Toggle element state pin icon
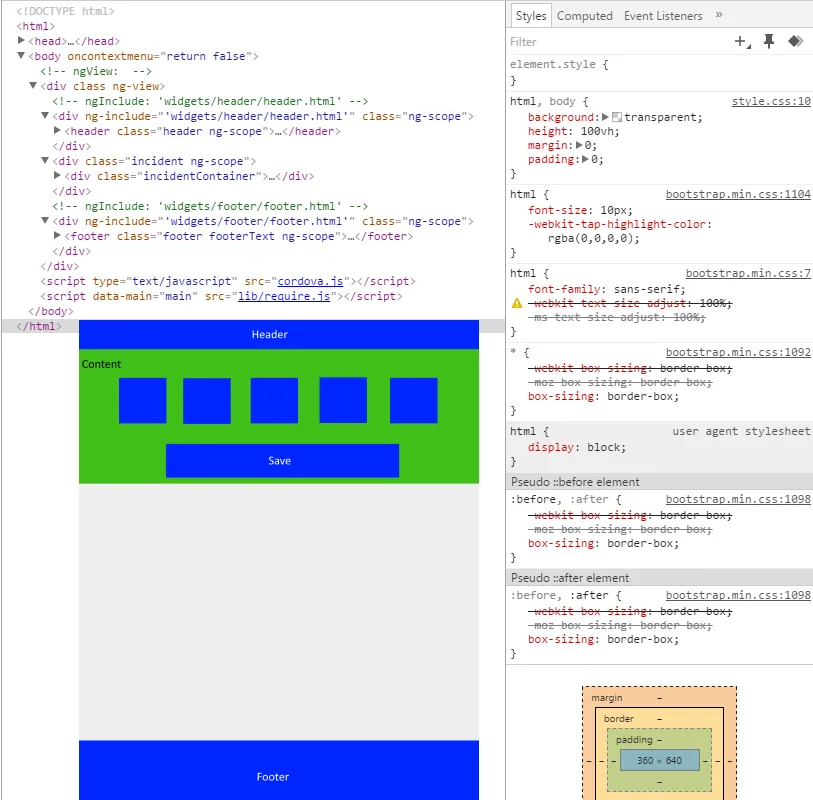The width and height of the screenshot is (813, 800). tap(769, 41)
